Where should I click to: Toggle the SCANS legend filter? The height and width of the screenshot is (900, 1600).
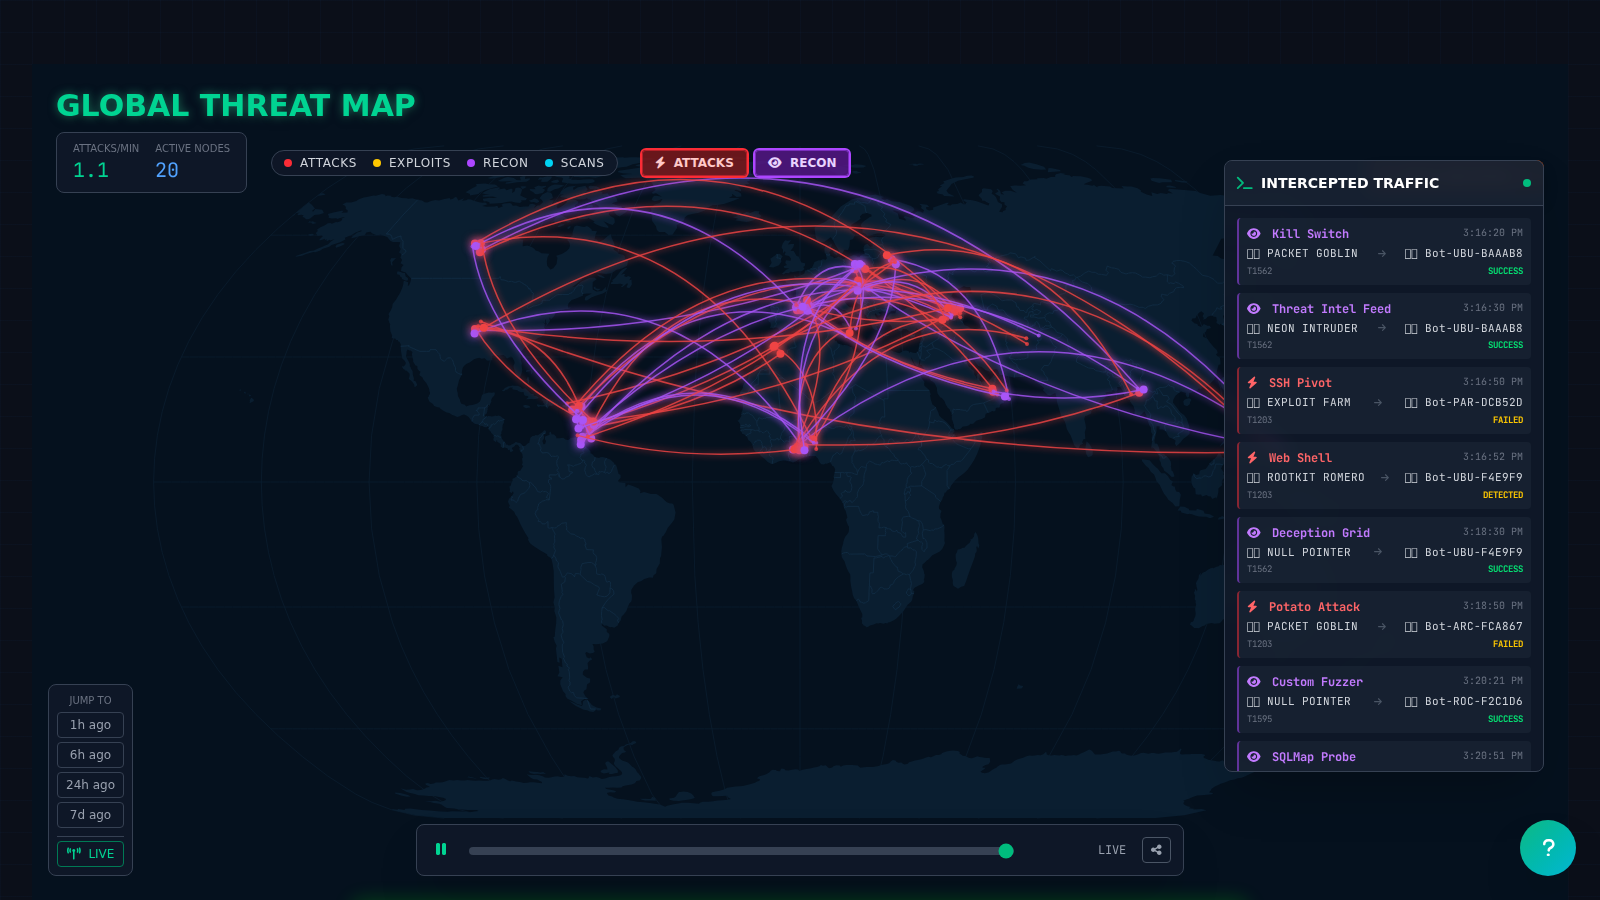coord(576,162)
